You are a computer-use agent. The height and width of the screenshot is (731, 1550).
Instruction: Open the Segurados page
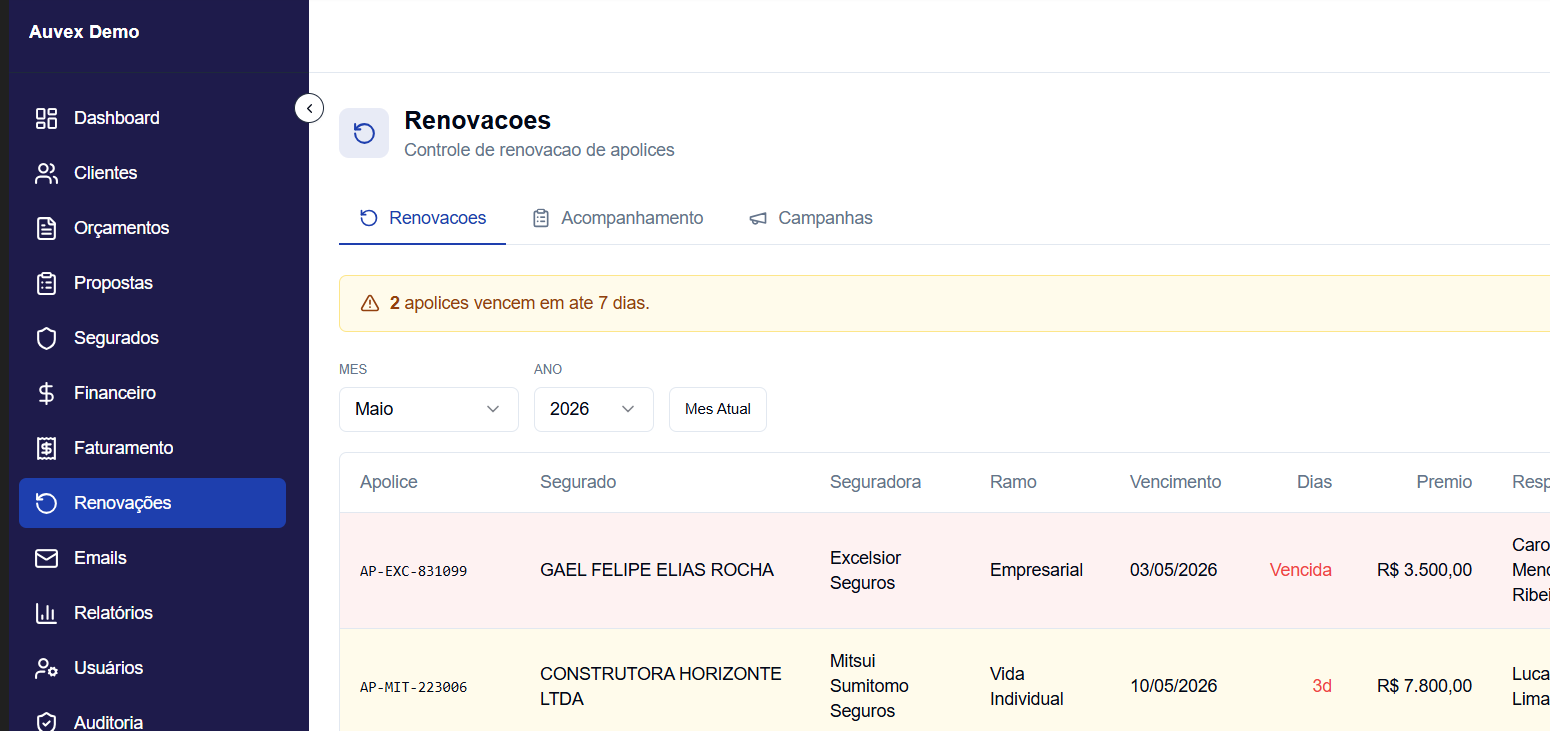pos(152,338)
